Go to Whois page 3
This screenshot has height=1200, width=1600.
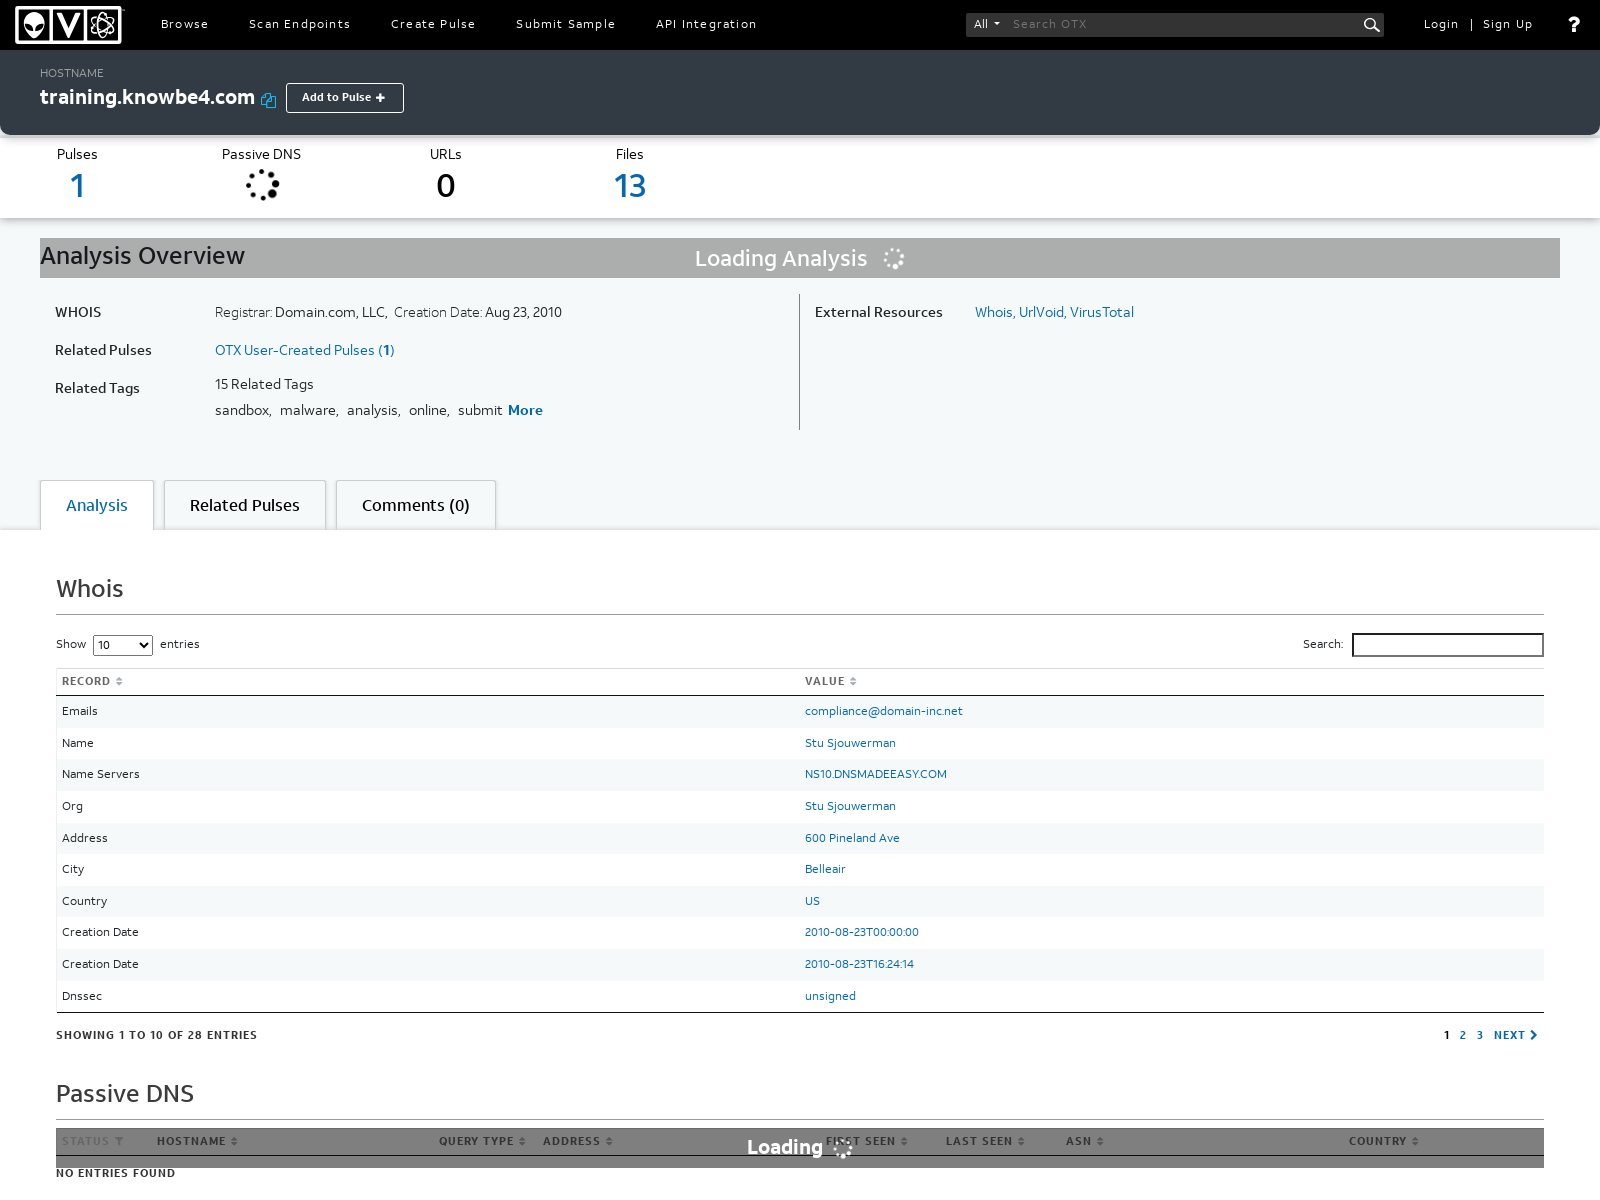pos(1480,1036)
